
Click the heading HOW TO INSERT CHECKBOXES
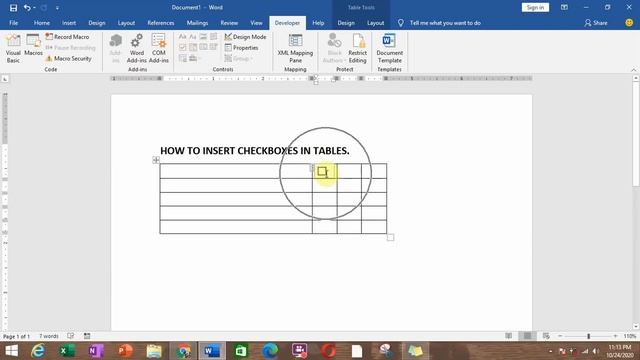pos(255,151)
